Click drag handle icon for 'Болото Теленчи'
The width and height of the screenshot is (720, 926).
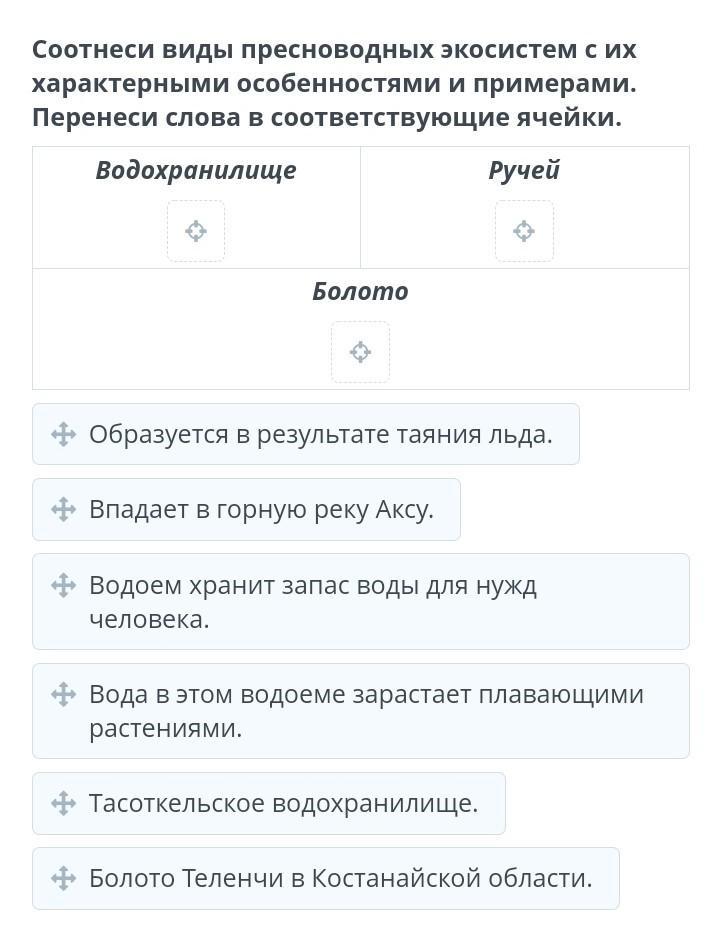(63, 878)
